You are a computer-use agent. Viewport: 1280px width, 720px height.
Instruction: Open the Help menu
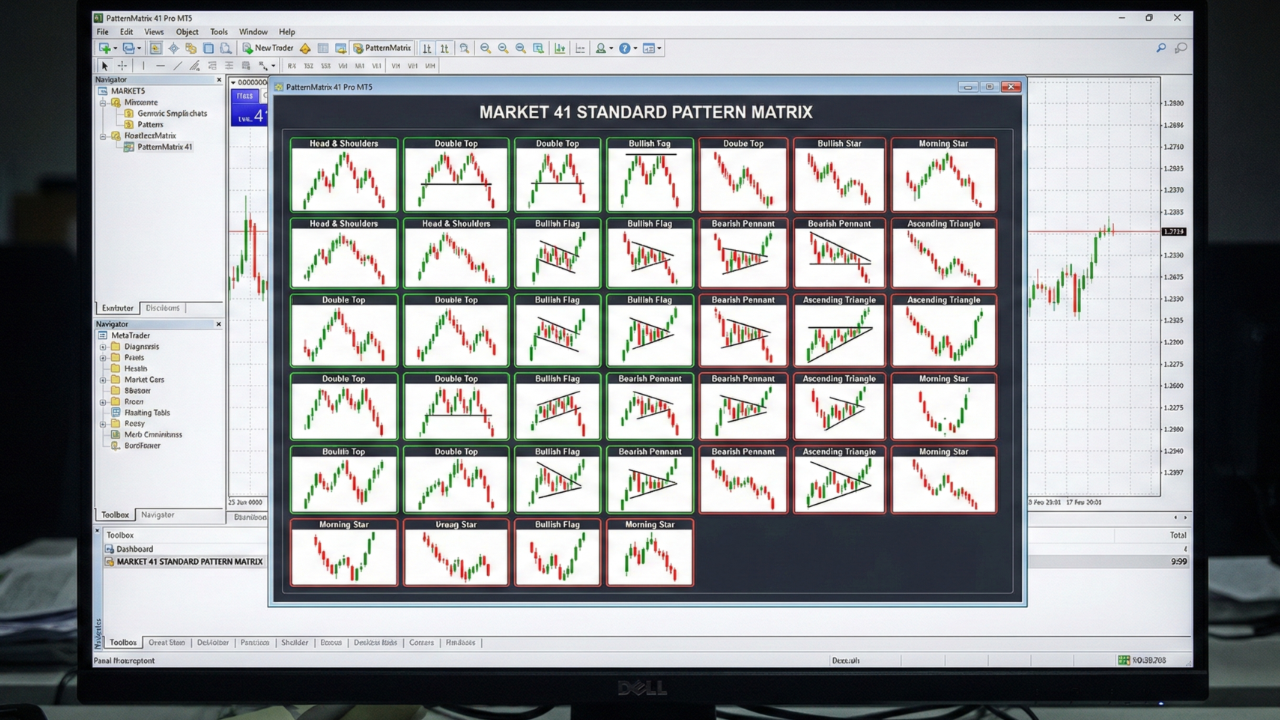[287, 32]
